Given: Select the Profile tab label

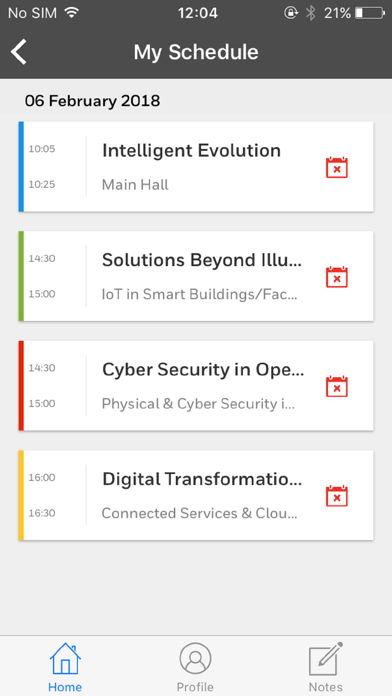Looking at the screenshot, I should [195, 687].
